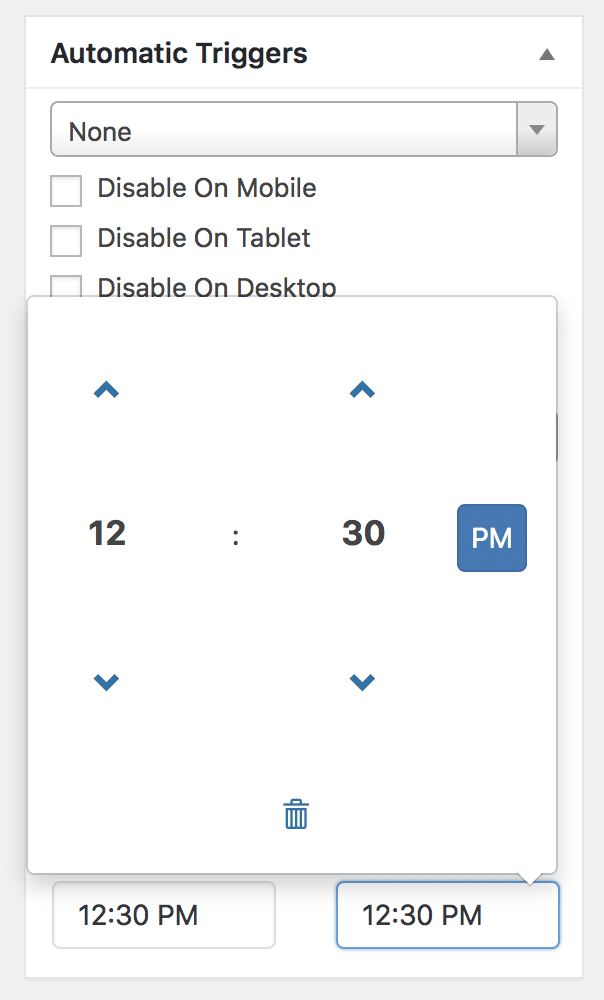The width and height of the screenshot is (604, 1000).
Task: Decrease the hour with the down chevron
Action: [x=106, y=682]
